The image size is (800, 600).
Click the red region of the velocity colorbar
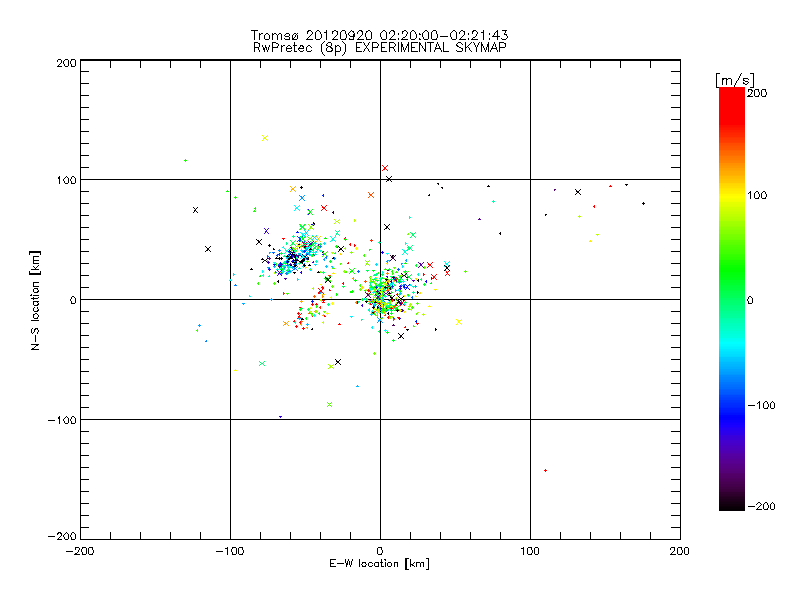(732, 105)
